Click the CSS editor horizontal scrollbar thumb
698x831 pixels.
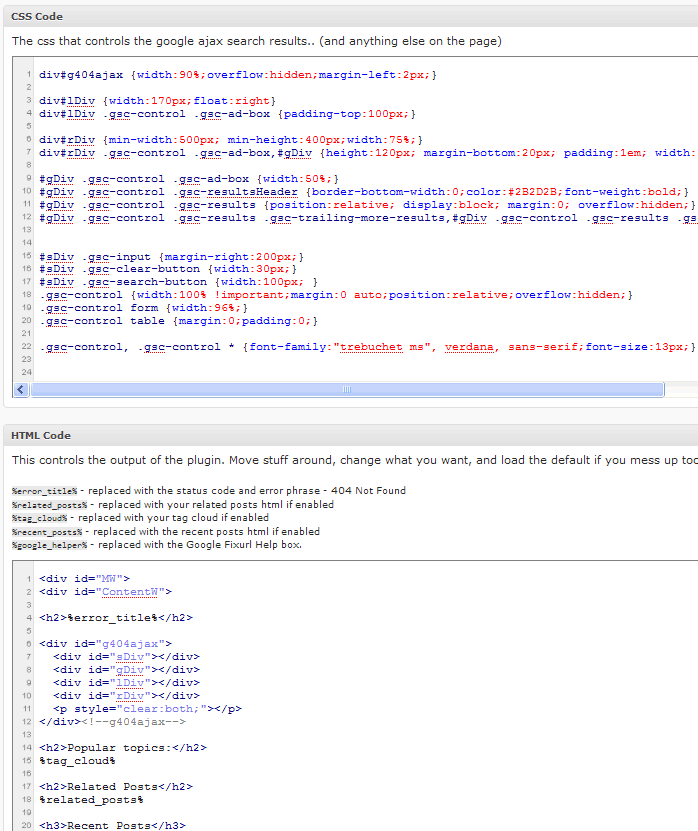(347, 389)
